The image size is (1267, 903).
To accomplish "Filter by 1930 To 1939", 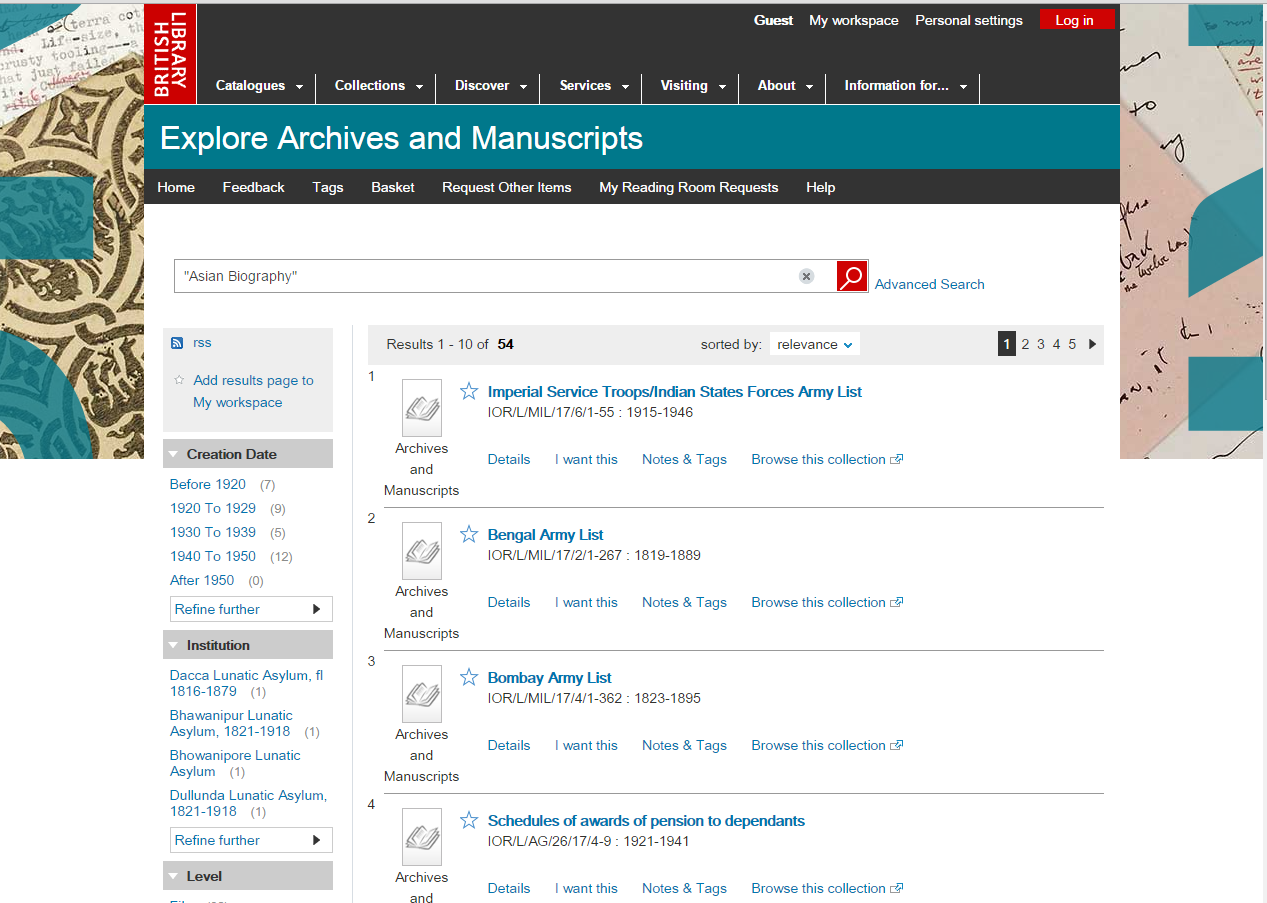I will click(x=213, y=532).
